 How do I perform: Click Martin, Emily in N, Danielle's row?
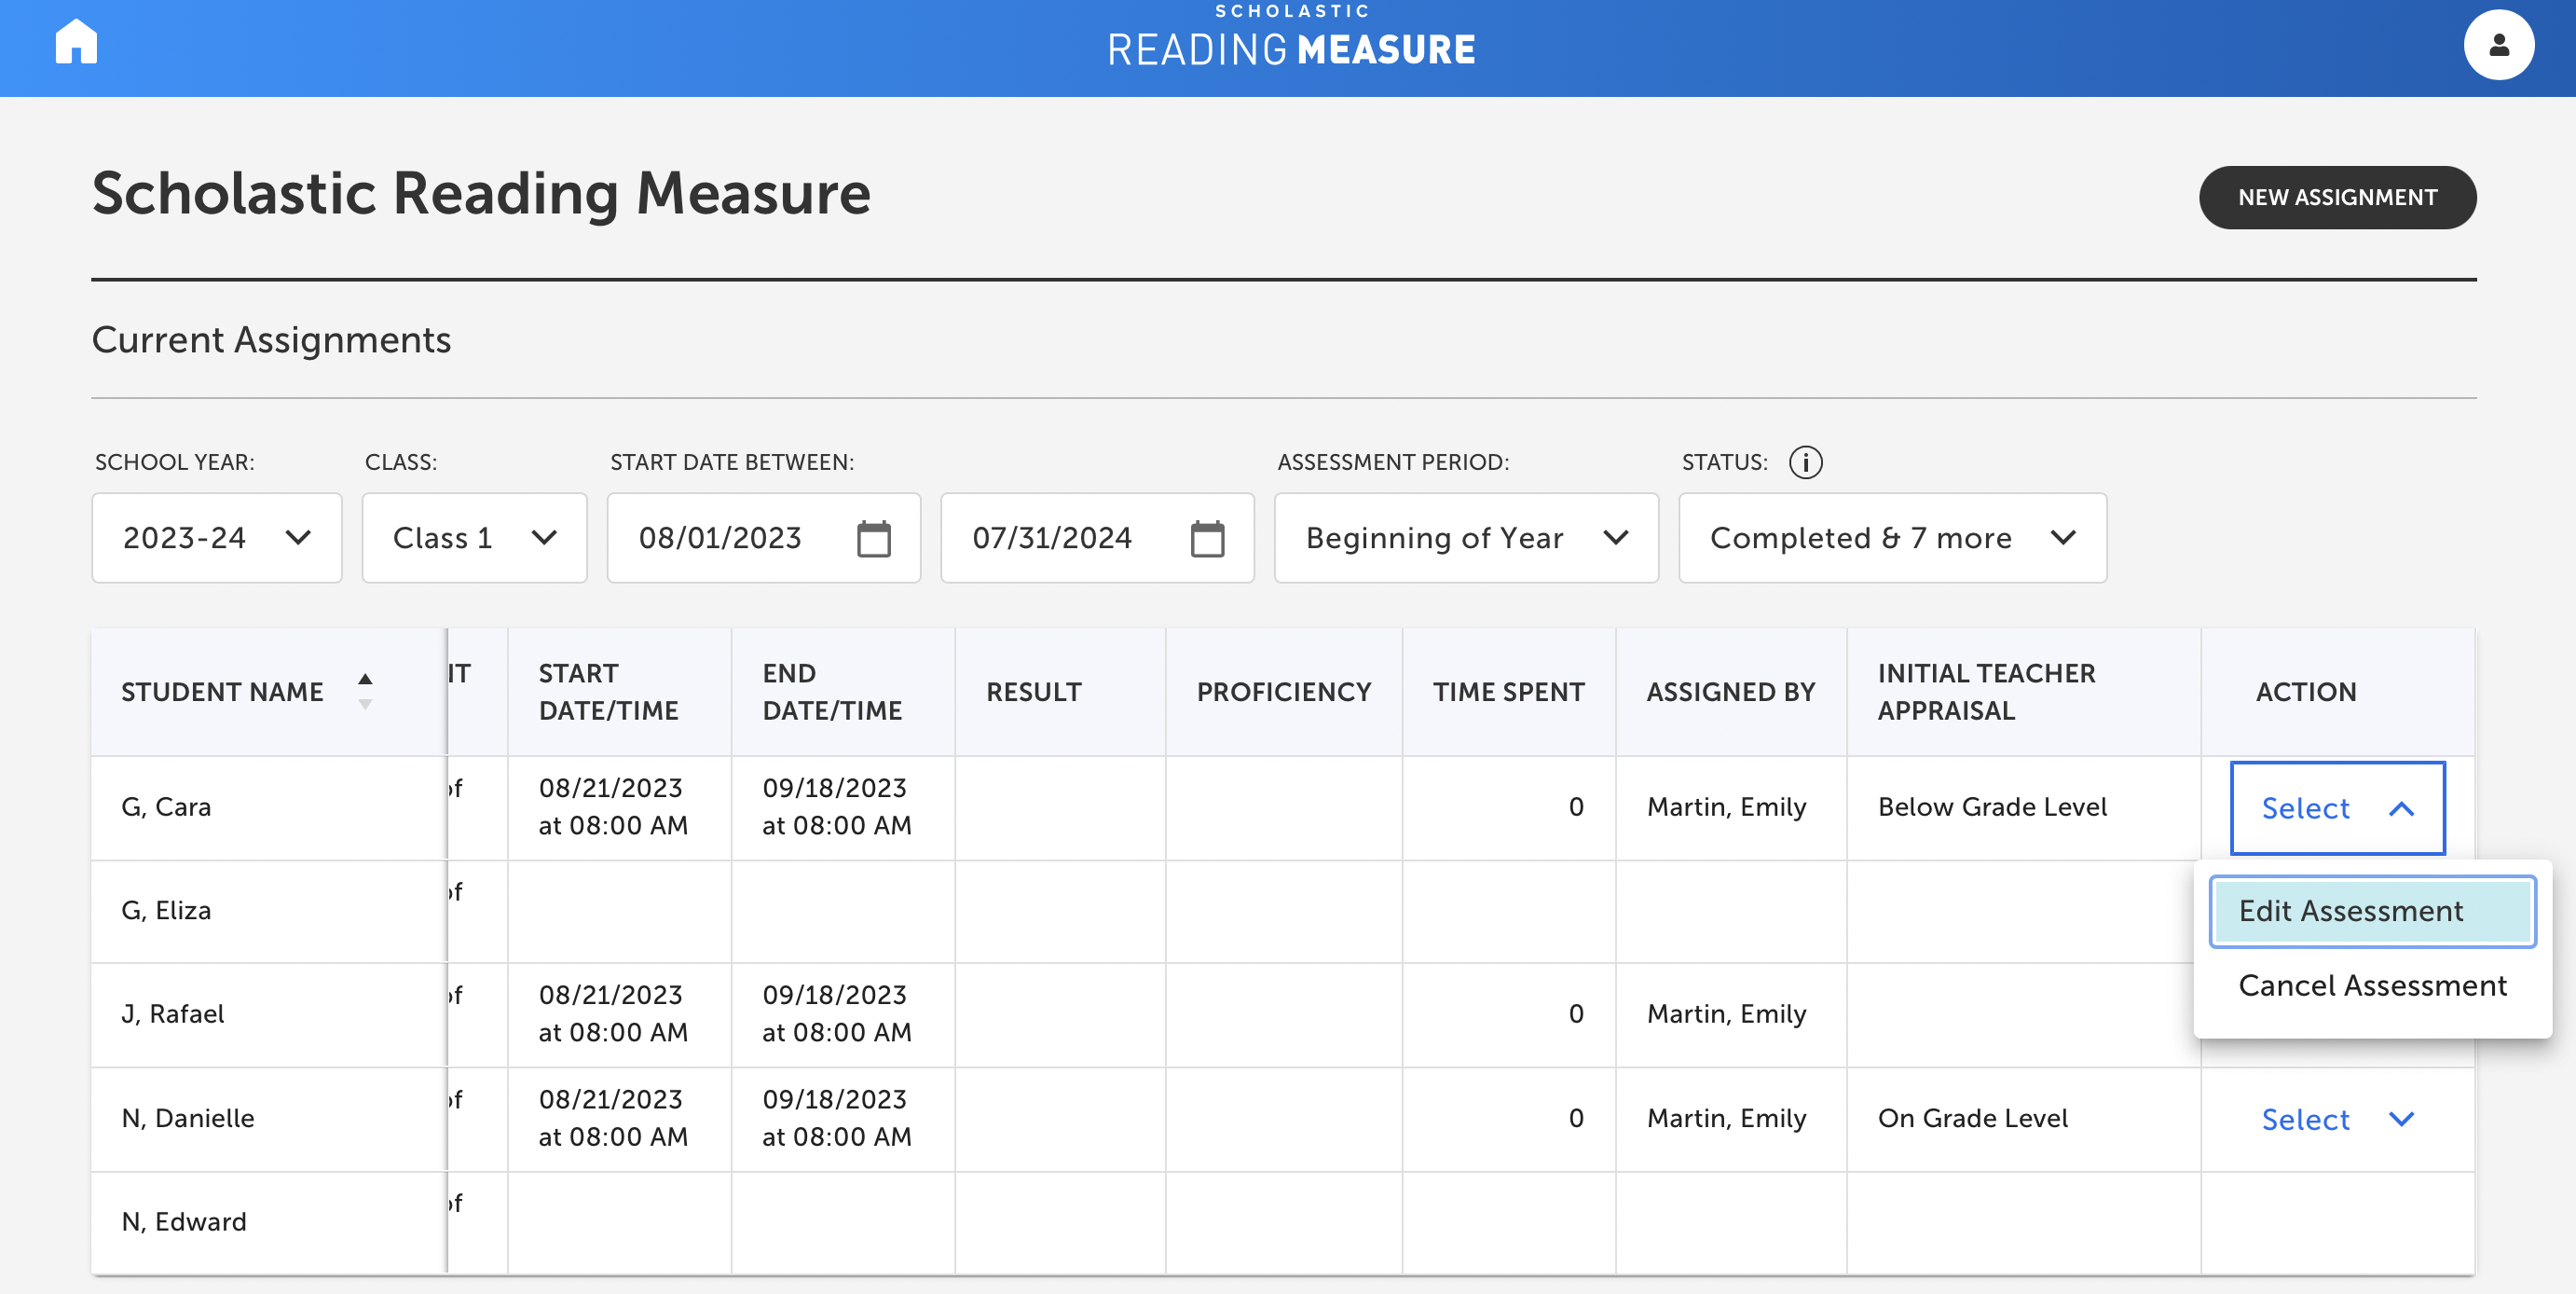coord(1726,1118)
